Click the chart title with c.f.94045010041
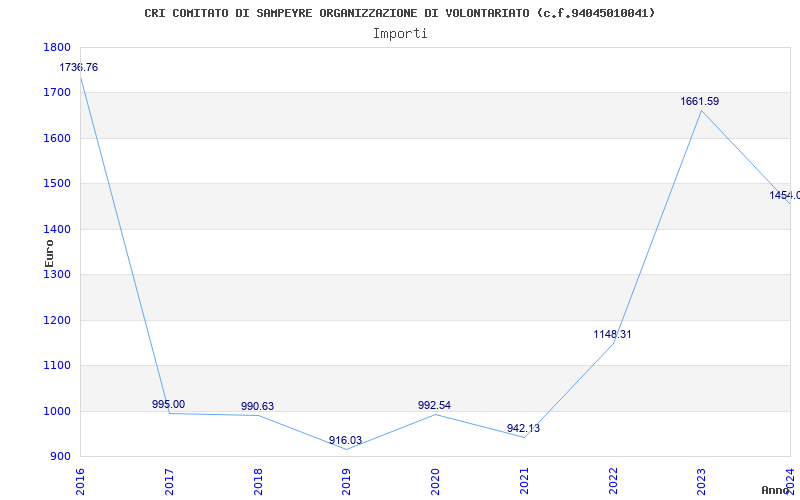The width and height of the screenshot is (800, 500). 399,13
